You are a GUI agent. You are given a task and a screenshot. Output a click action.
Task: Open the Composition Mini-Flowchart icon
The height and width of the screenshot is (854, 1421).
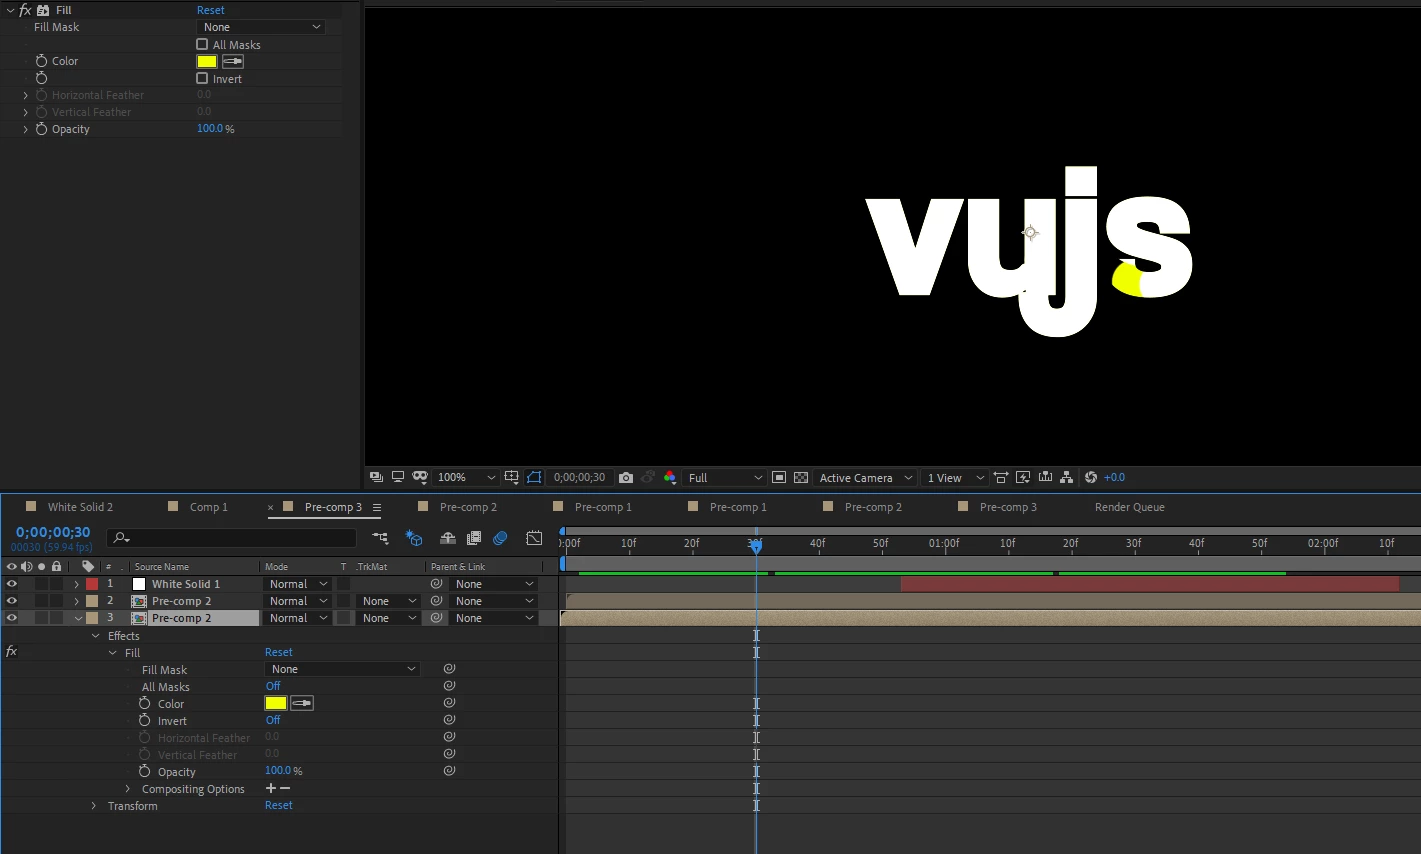coord(380,538)
